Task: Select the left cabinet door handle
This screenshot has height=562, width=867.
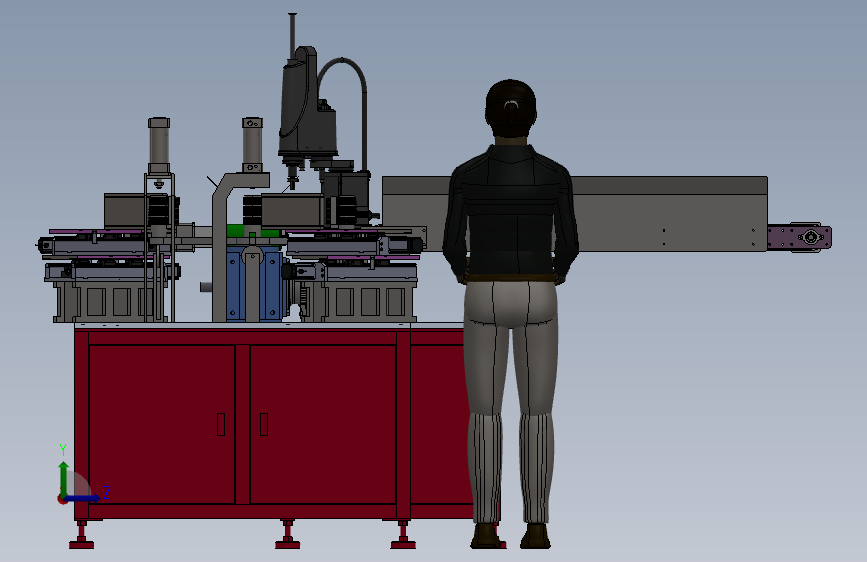Action: [x=221, y=424]
